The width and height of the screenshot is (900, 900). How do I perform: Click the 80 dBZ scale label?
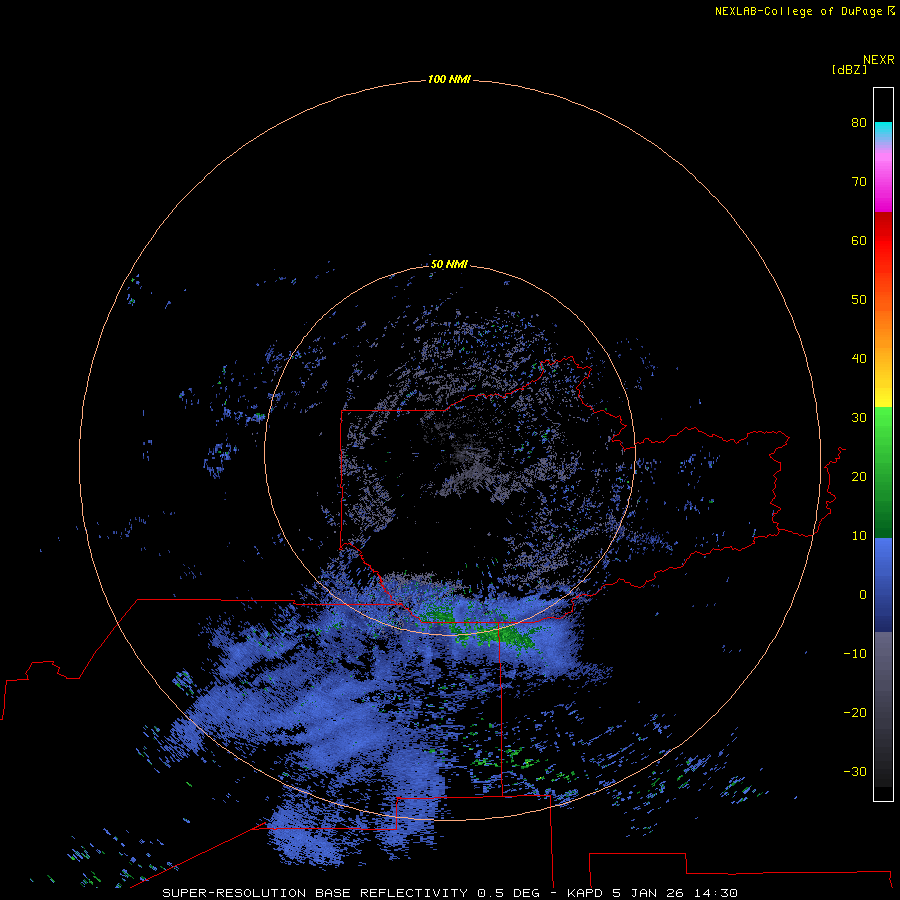[859, 123]
